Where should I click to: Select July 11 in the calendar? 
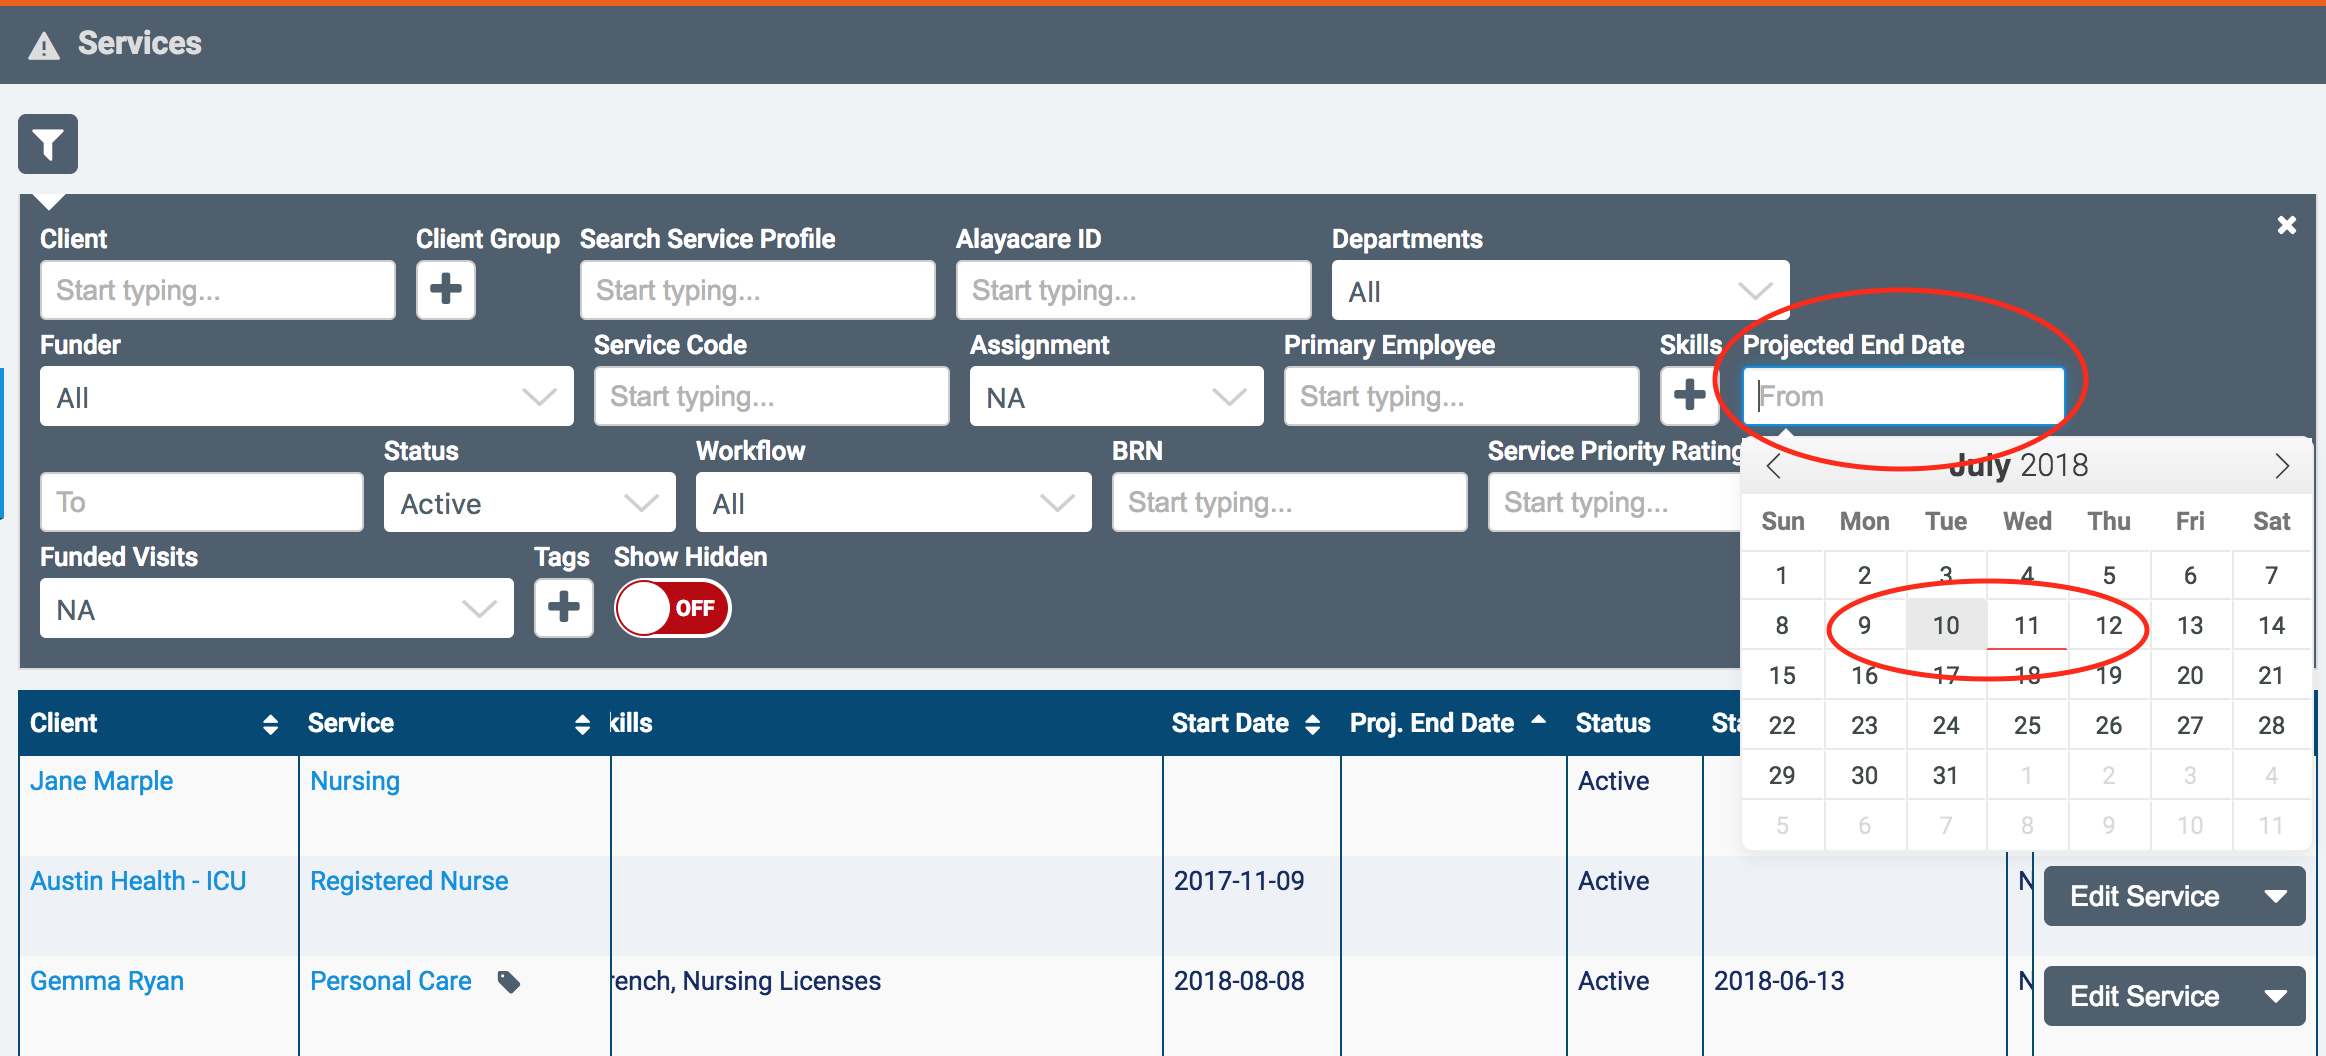pos(2026,626)
